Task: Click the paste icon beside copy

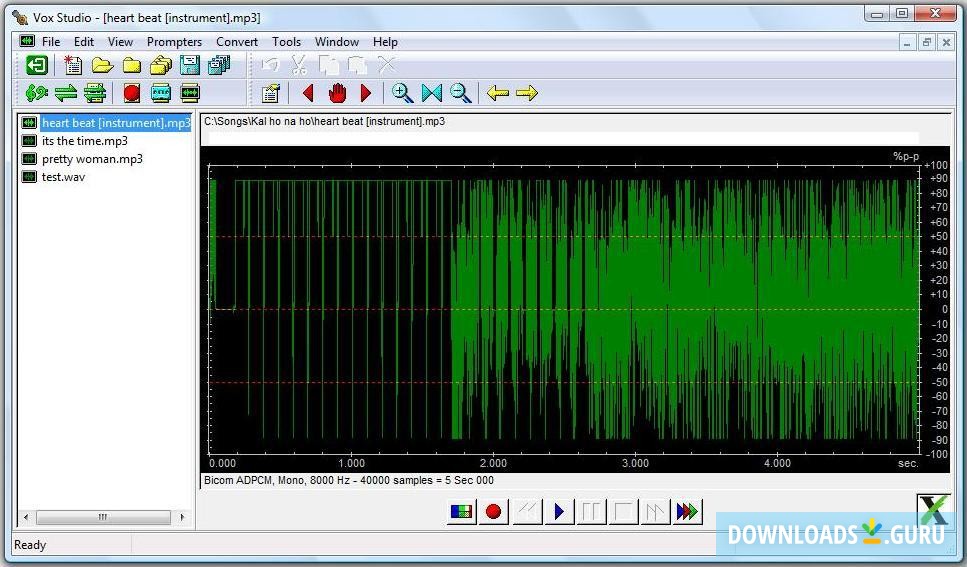Action: pos(358,64)
